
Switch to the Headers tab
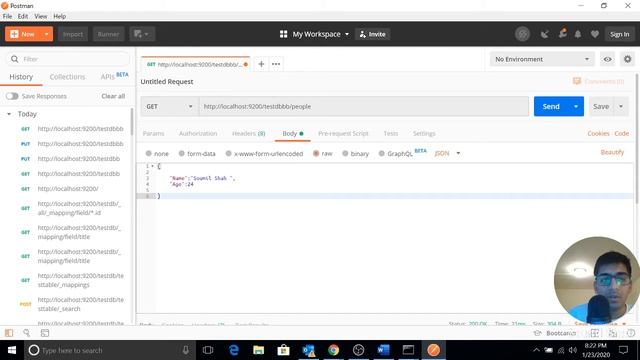point(249,133)
